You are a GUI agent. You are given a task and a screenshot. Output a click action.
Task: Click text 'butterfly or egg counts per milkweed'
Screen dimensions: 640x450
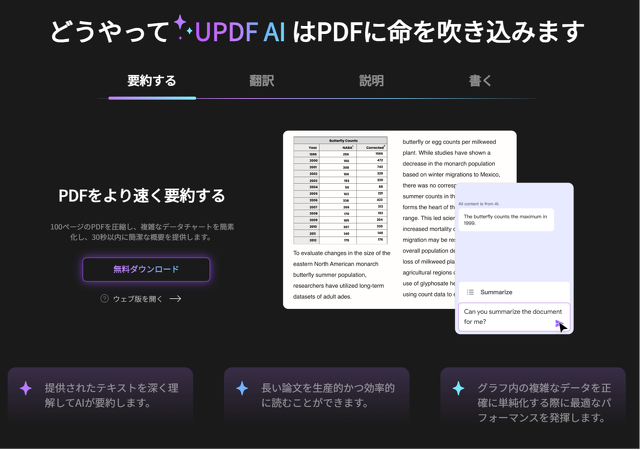point(449,142)
